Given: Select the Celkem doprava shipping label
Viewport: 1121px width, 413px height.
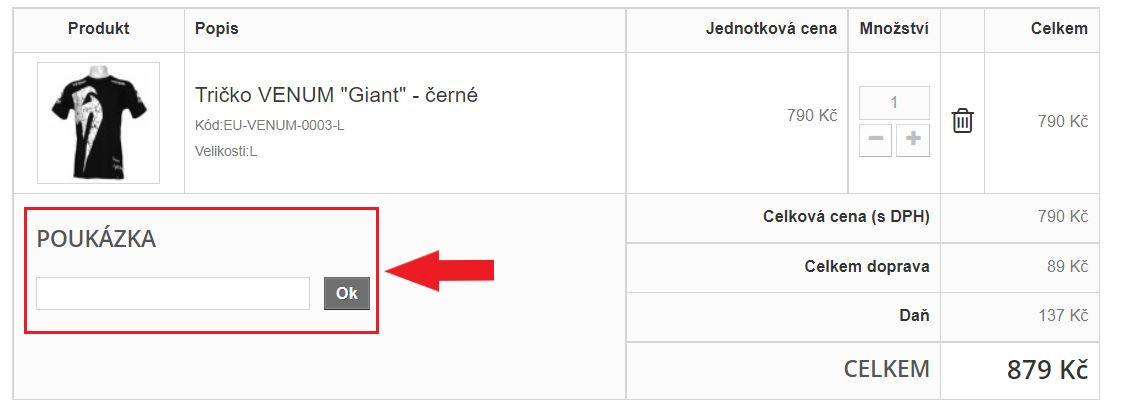Looking at the screenshot, I should (x=867, y=266).
